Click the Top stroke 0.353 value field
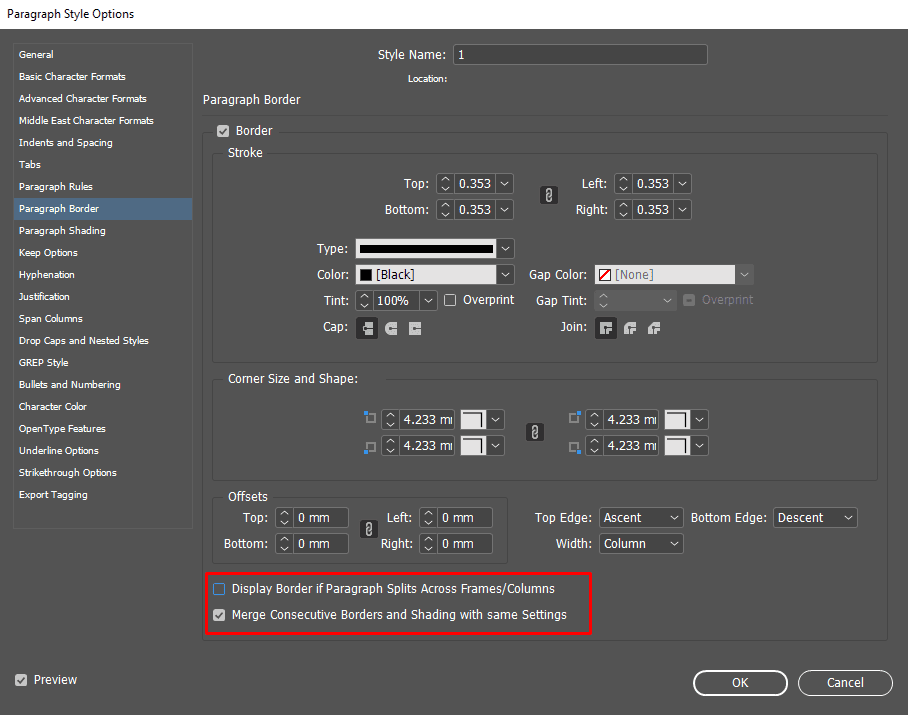The height and width of the screenshot is (715, 908). click(x=475, y=184)
